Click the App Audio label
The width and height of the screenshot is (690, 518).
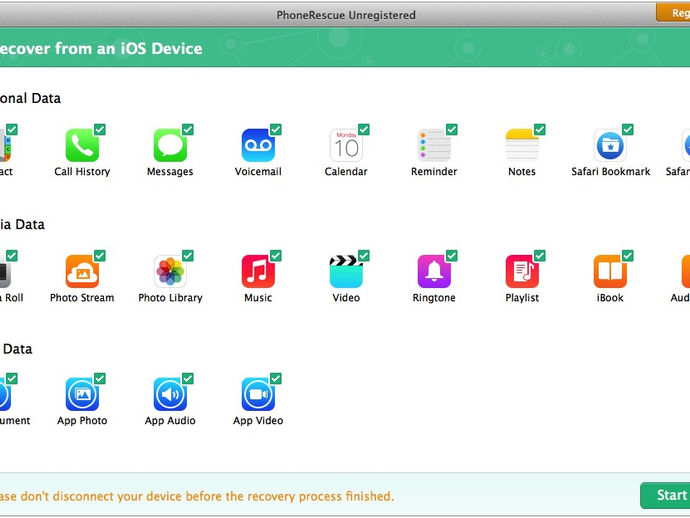[x=170, y=421]
